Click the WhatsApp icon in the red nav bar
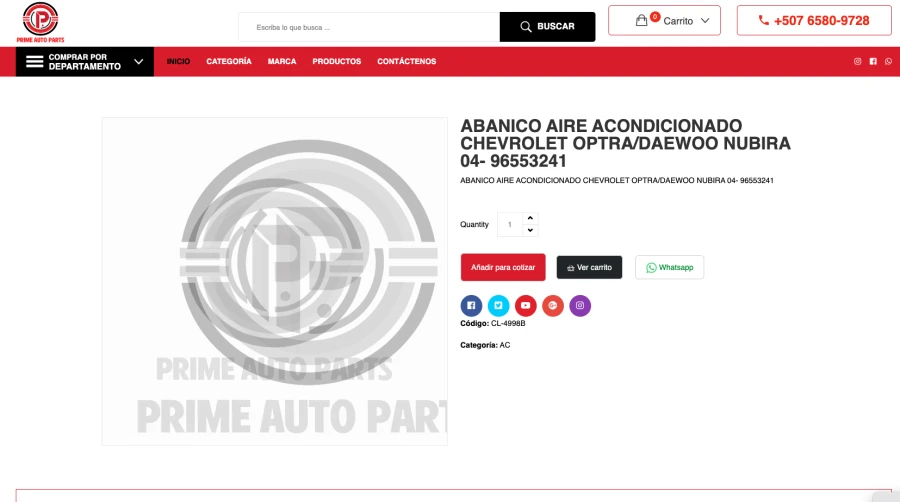 point(889,61)
